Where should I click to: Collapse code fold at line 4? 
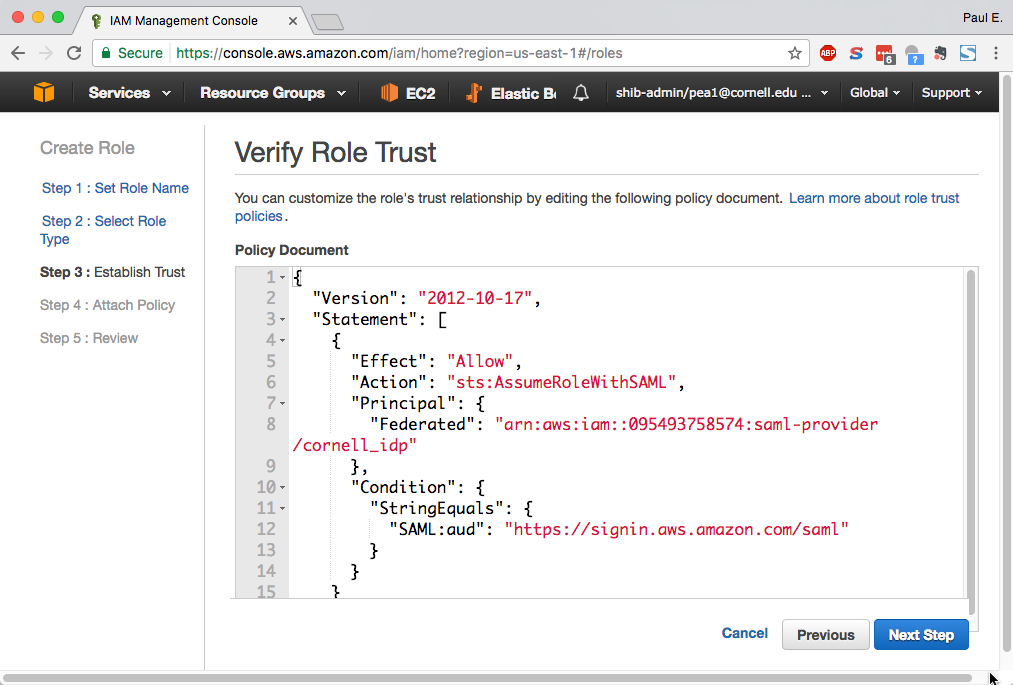click(x=282, y=340)
